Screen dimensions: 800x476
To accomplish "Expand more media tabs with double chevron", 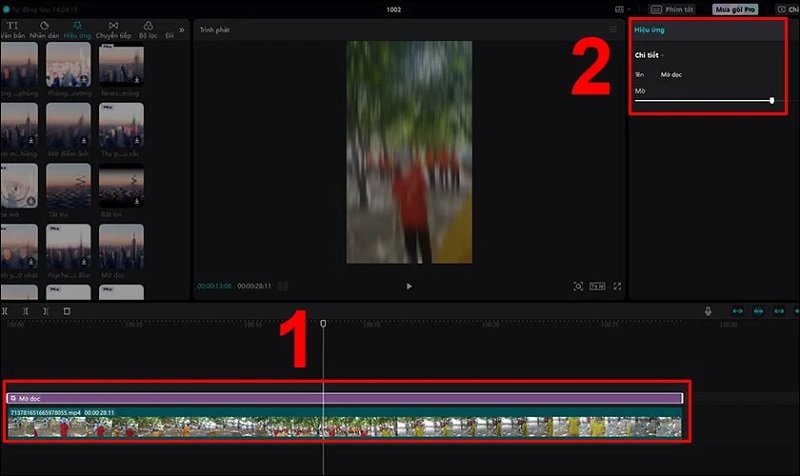I will (181, 29).
